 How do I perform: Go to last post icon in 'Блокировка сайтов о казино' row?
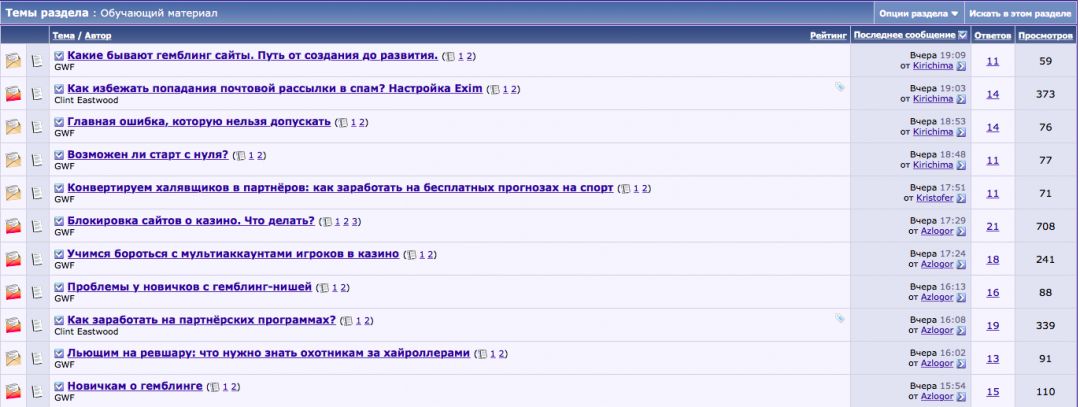click(x=961, y=231)
